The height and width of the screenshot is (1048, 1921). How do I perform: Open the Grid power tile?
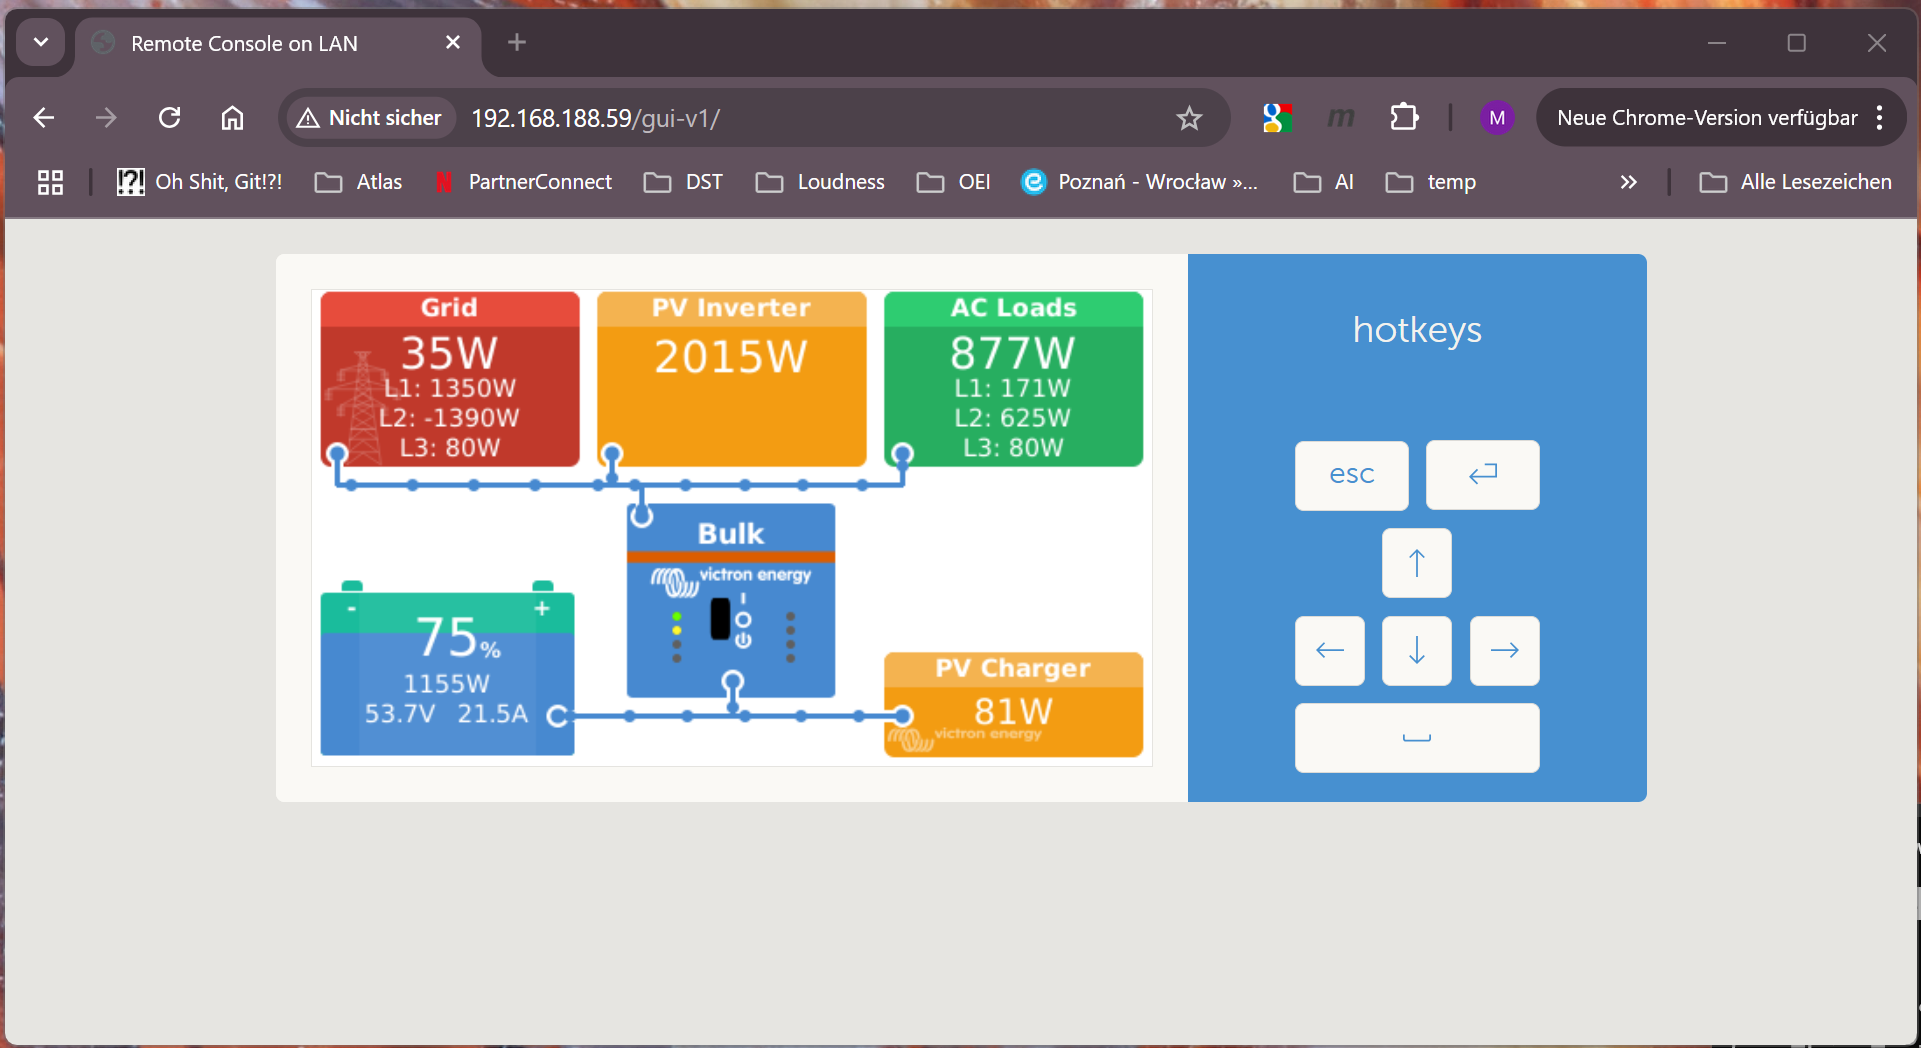[450, 380]
